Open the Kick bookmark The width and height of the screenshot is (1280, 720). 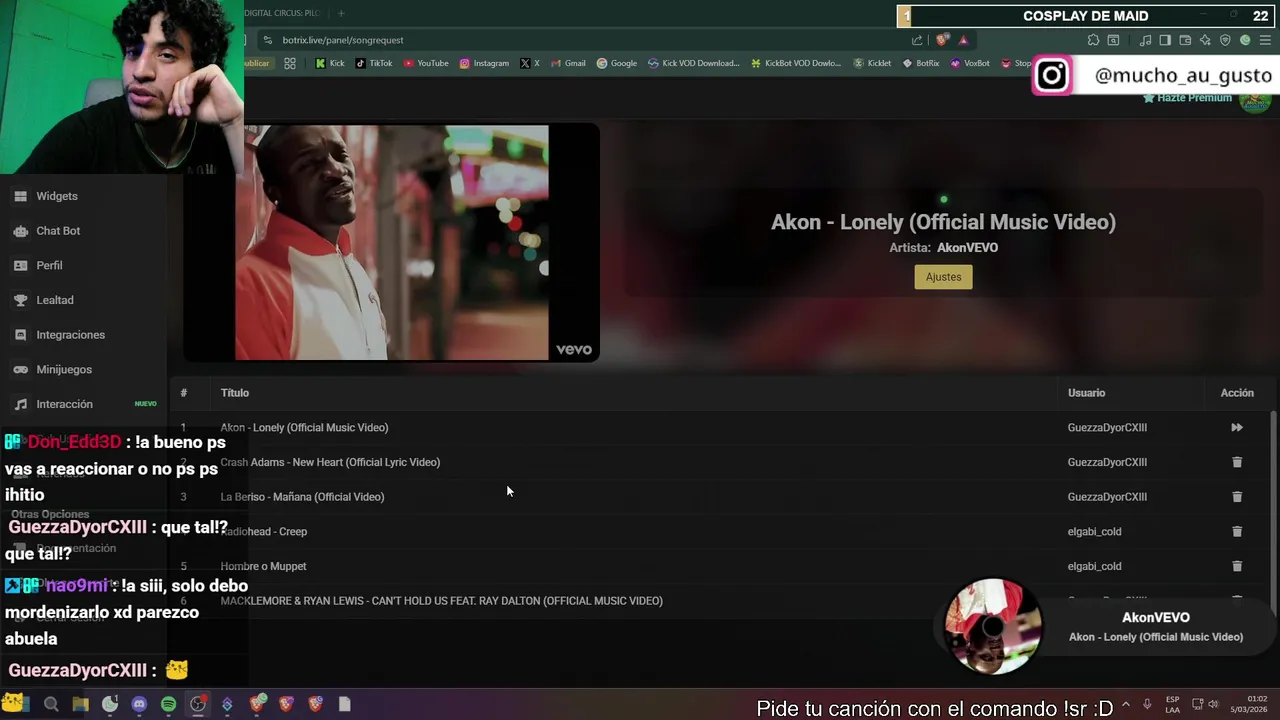[329, 63]
